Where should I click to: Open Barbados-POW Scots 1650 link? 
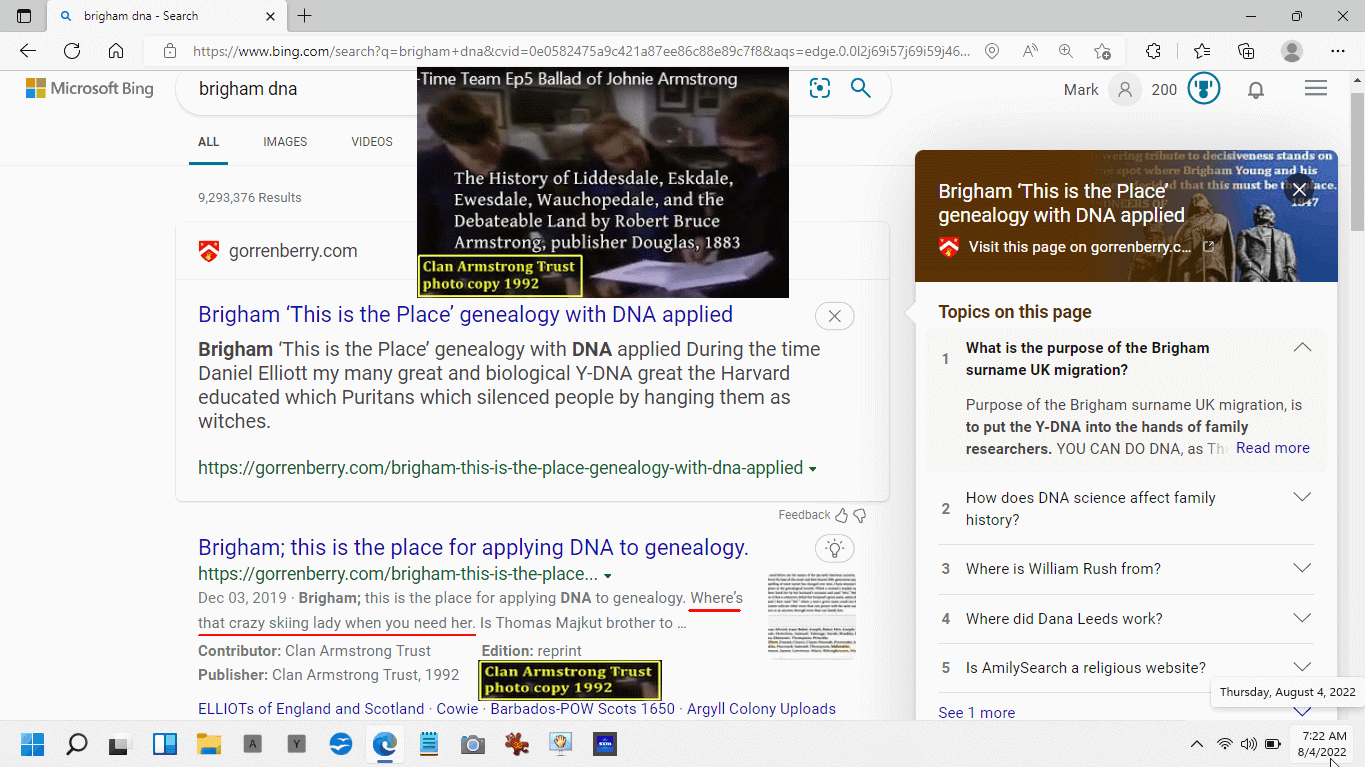coord(583,708)
